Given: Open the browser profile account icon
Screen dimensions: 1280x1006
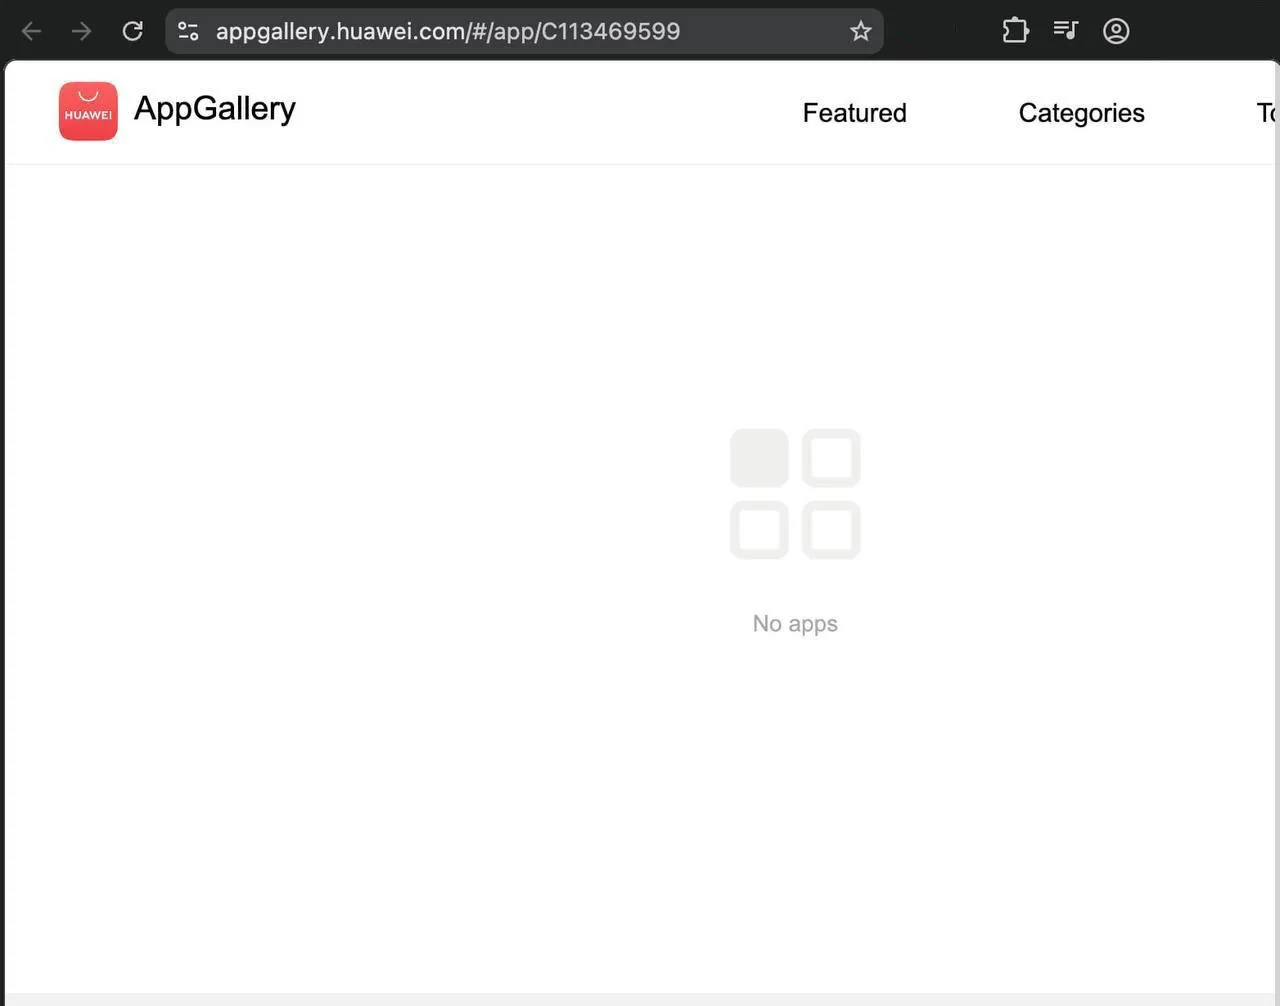Looking at the screenshot, I should click(x=1116, y=31).
